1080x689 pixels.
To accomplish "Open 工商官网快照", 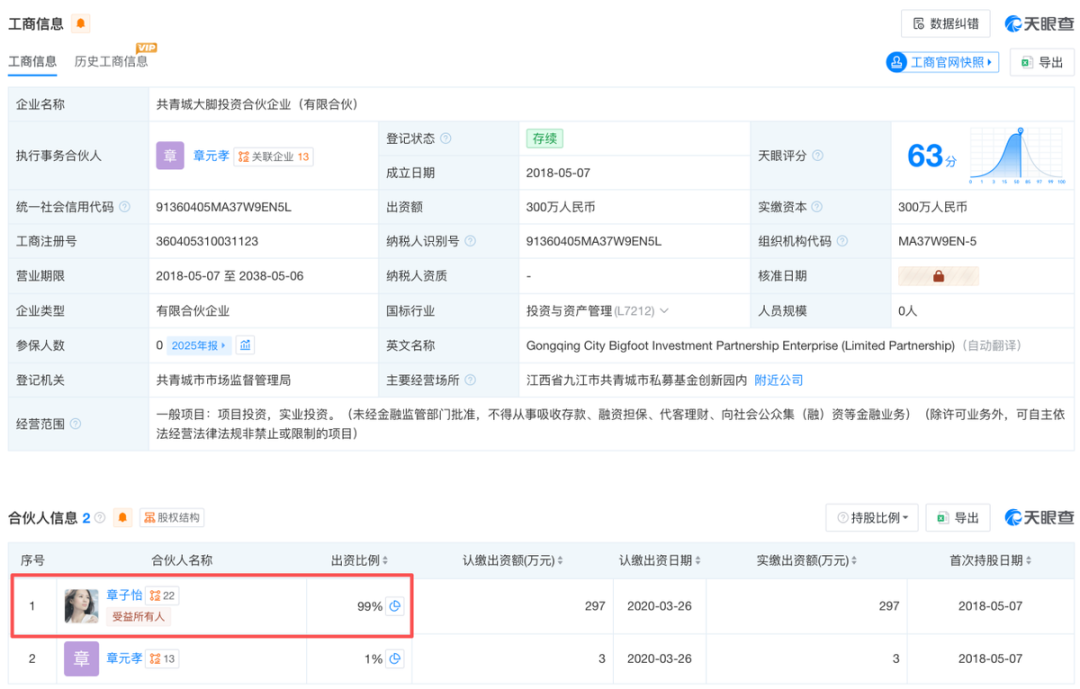I will click(942, 62).
